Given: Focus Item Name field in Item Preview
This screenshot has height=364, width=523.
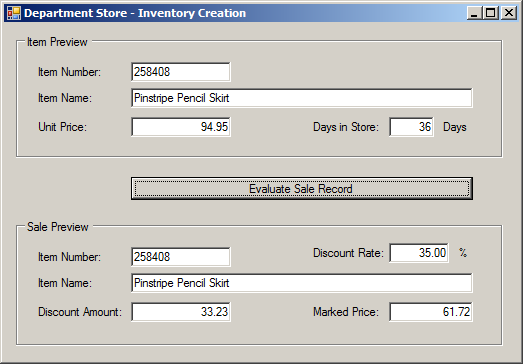Looking at the screenshot, I should [x=302, y=98].
